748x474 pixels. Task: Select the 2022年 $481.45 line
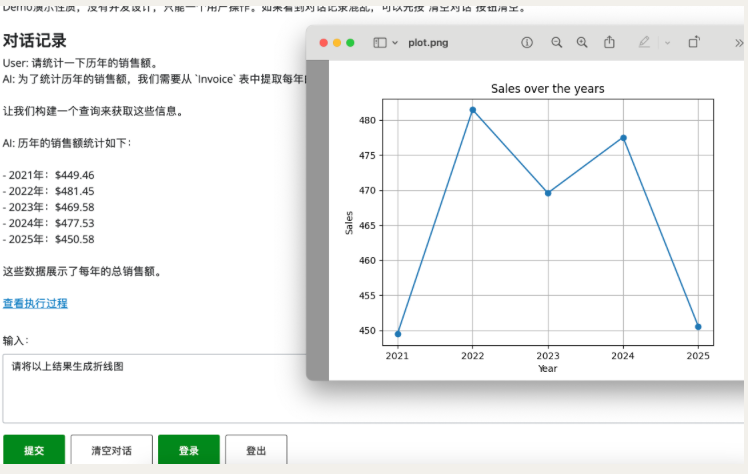[49, 191]
